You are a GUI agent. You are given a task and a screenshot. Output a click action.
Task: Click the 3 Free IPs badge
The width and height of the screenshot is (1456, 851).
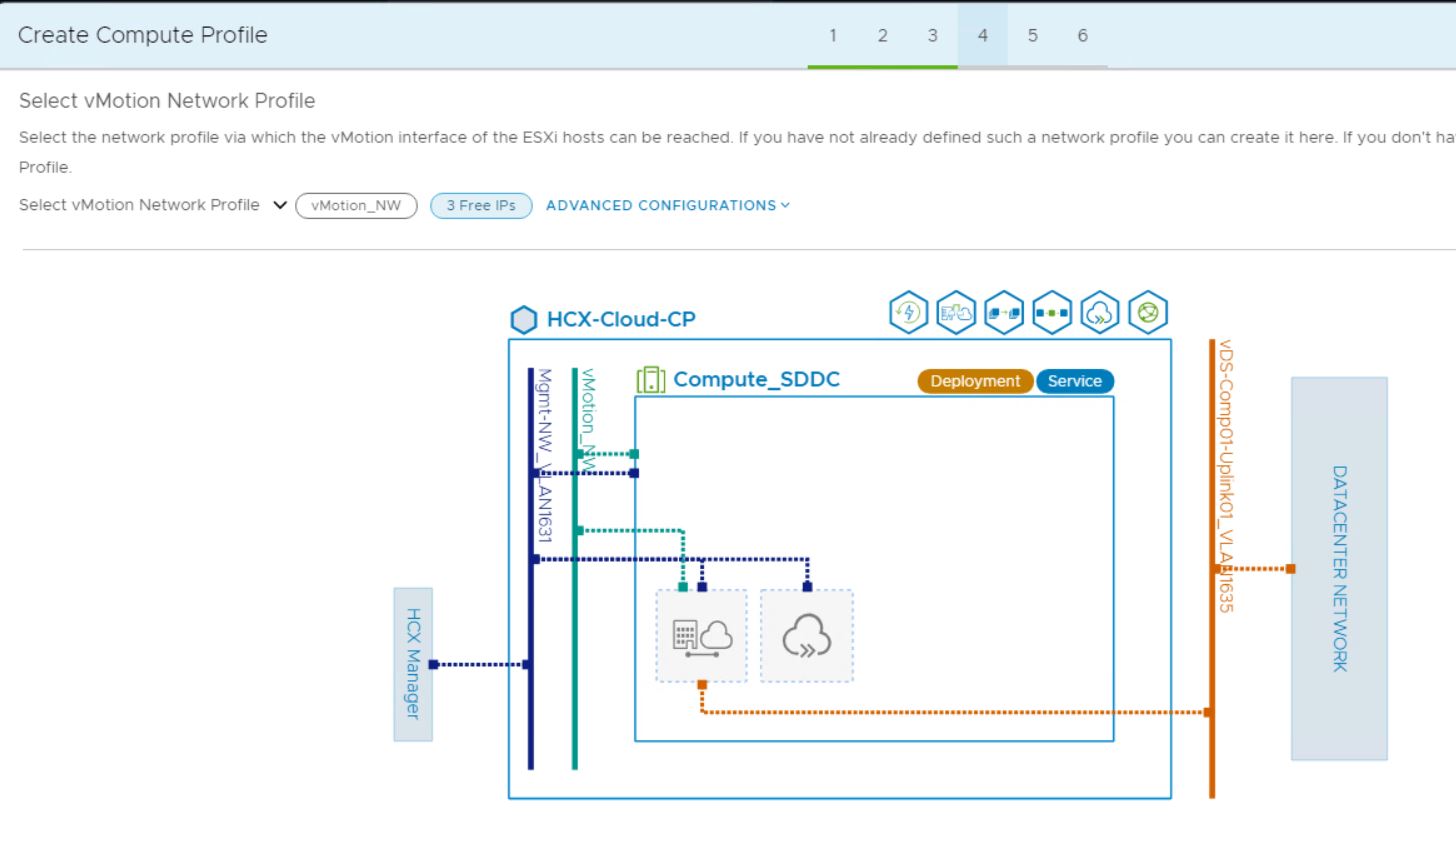coord(481,205)
